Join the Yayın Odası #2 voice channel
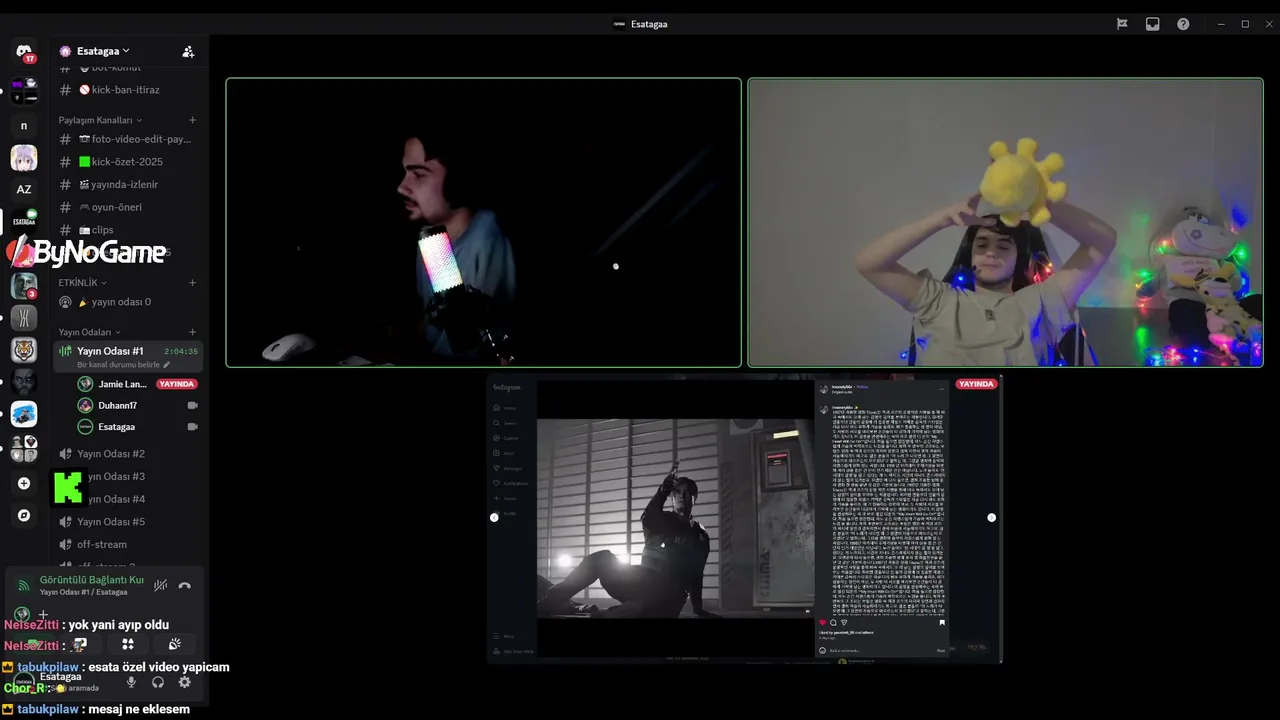 point(129,454)
